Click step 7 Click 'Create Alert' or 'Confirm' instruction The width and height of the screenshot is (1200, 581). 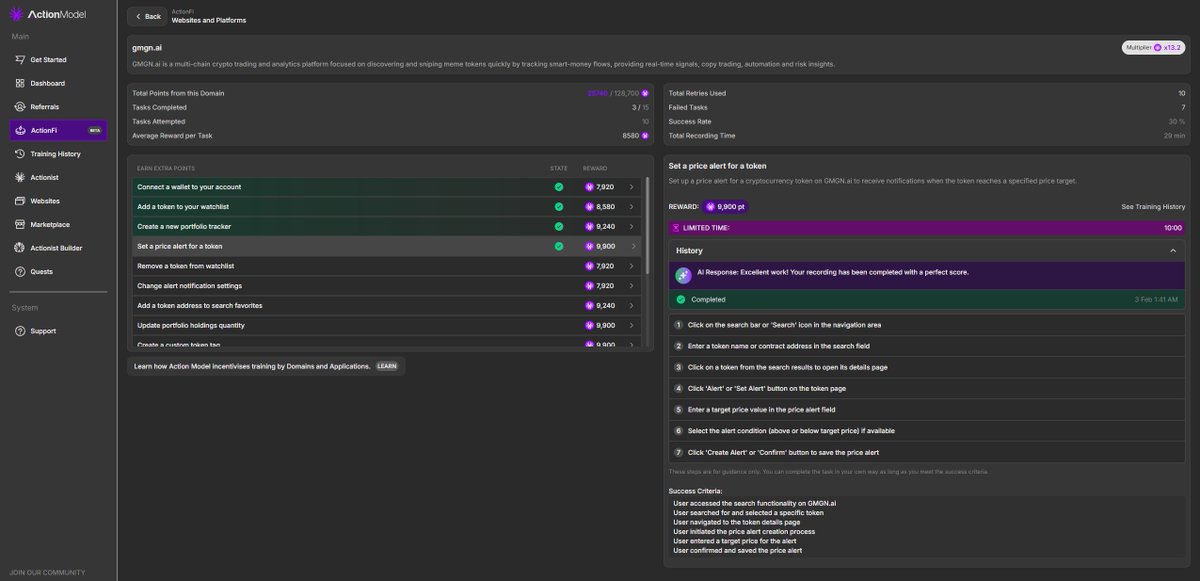(927, 452)
